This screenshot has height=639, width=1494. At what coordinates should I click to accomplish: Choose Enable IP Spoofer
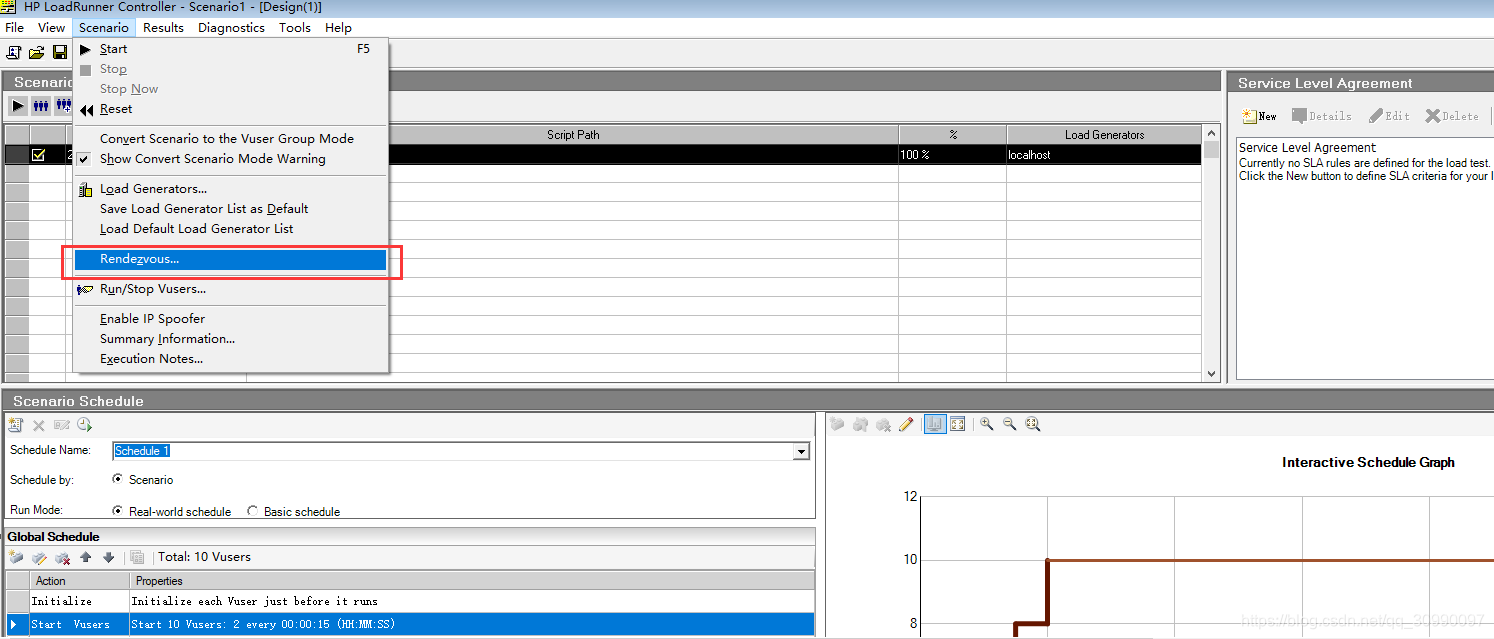pos(231,318)
